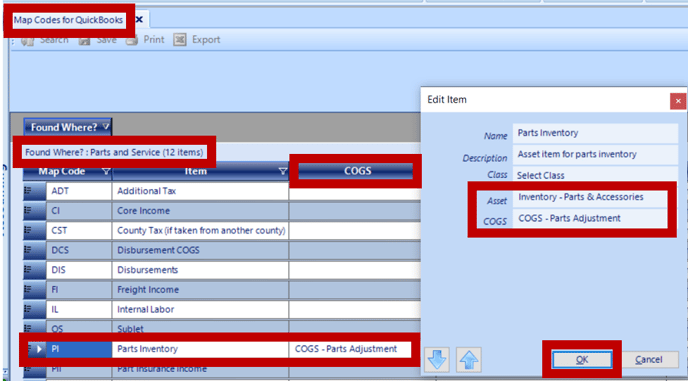Image resolution: width=688 pixels, height=381 pixels.
Task: Select the IL map code cell
Action: (79, 309)
